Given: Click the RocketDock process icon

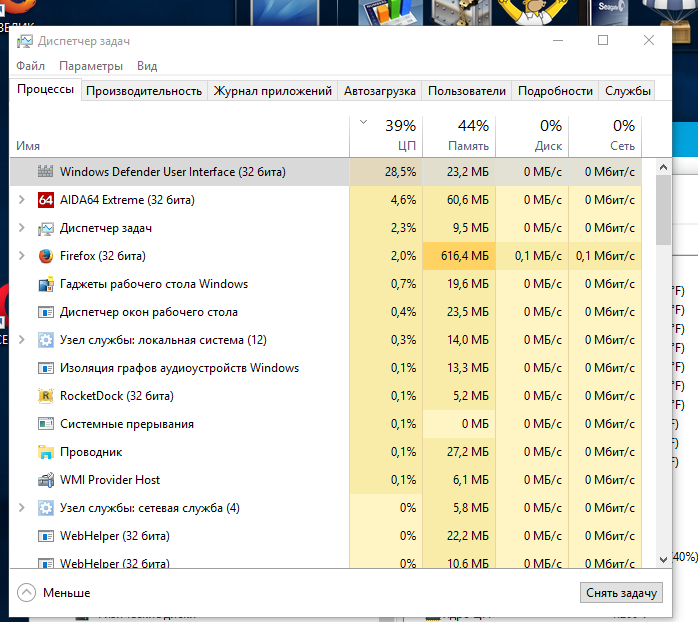Looking at the screenshot, I should coord(45,396).
